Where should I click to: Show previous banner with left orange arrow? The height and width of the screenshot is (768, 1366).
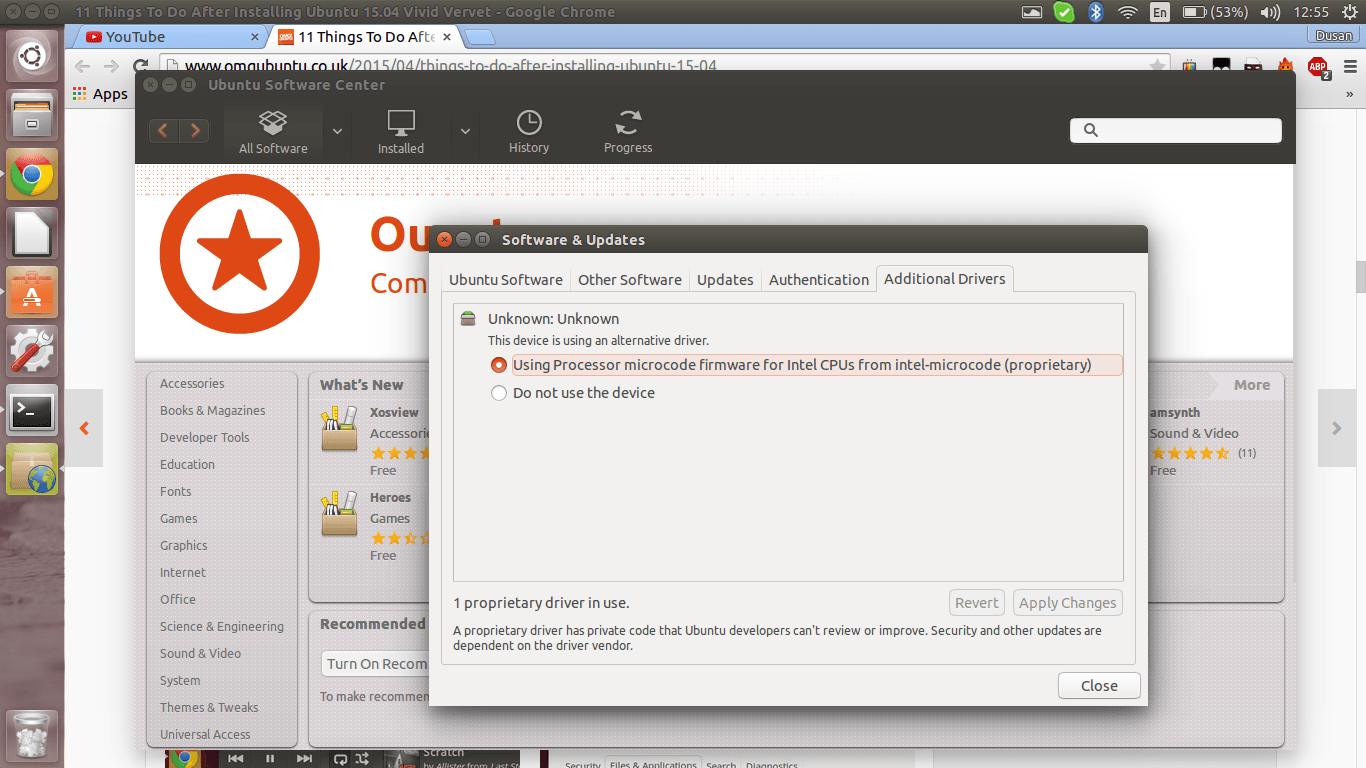point(84,428)
